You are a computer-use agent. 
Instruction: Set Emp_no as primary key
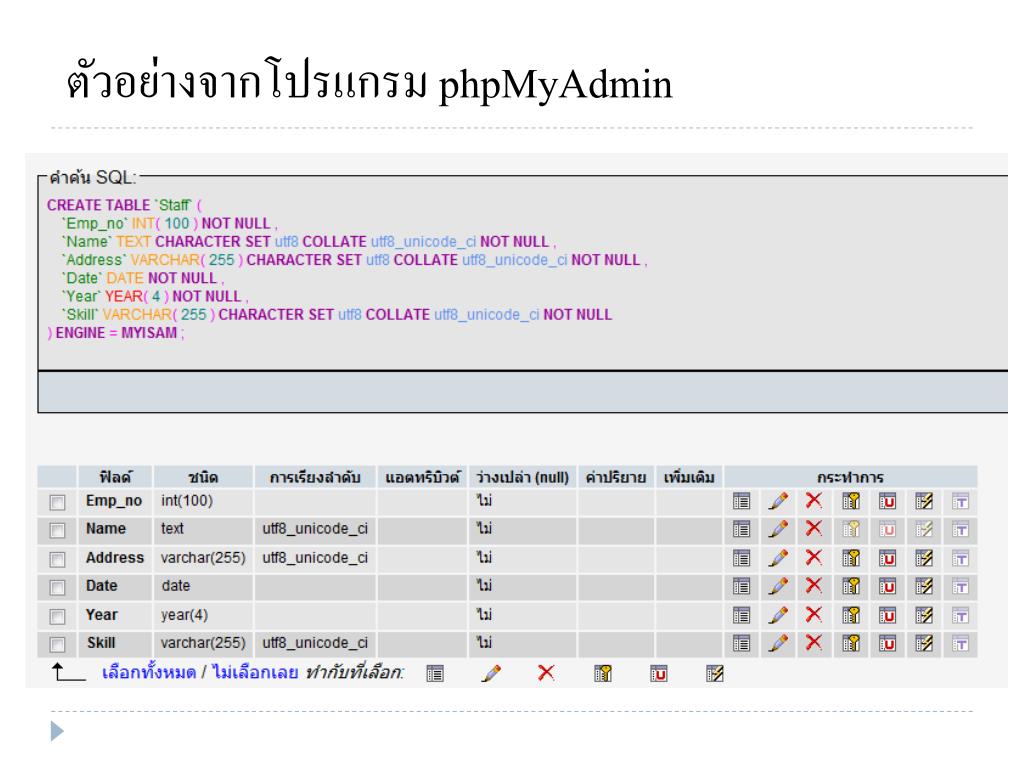[x=851, y=502]
